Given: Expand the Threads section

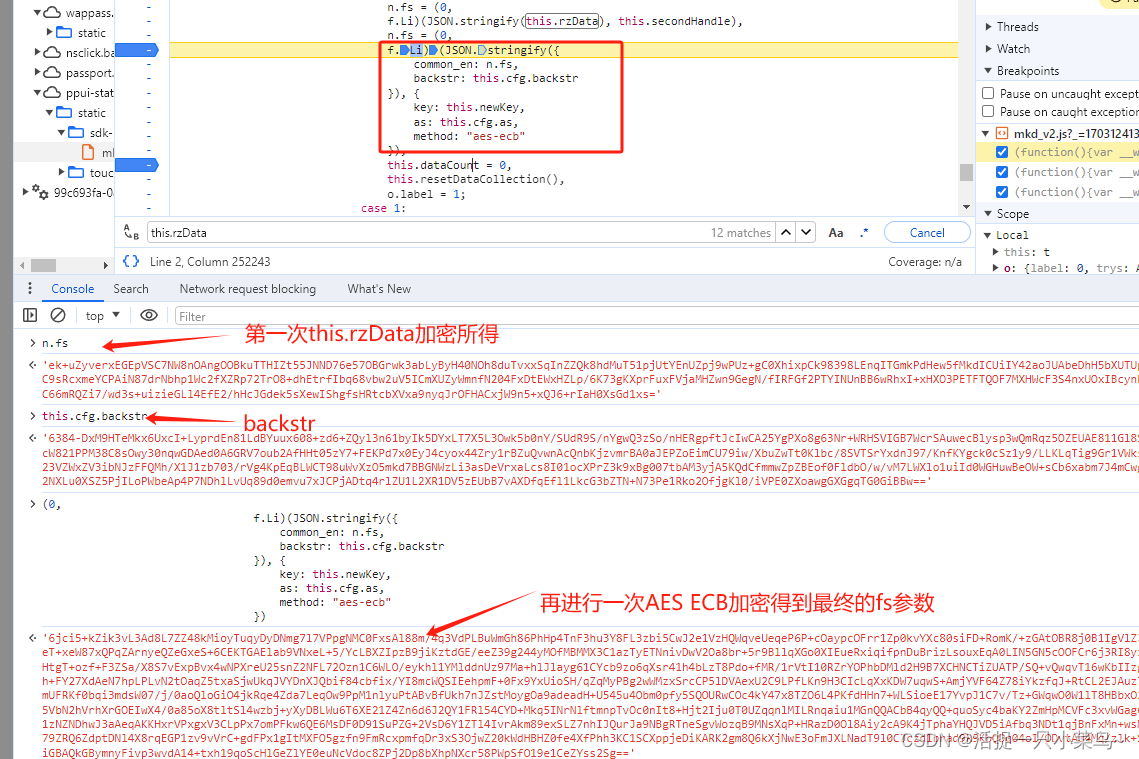Looking at the screenshot, I should click(x=988, y=27).
